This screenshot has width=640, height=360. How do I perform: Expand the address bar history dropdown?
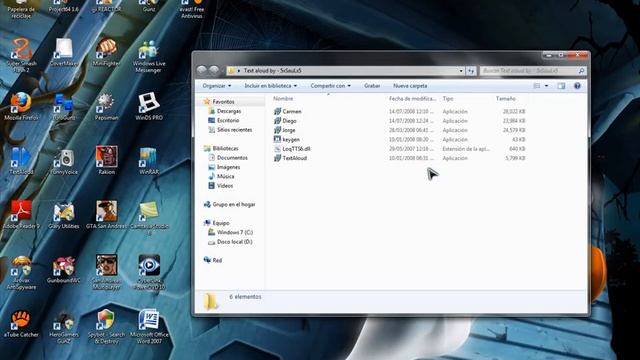click(x=461, y=71)
